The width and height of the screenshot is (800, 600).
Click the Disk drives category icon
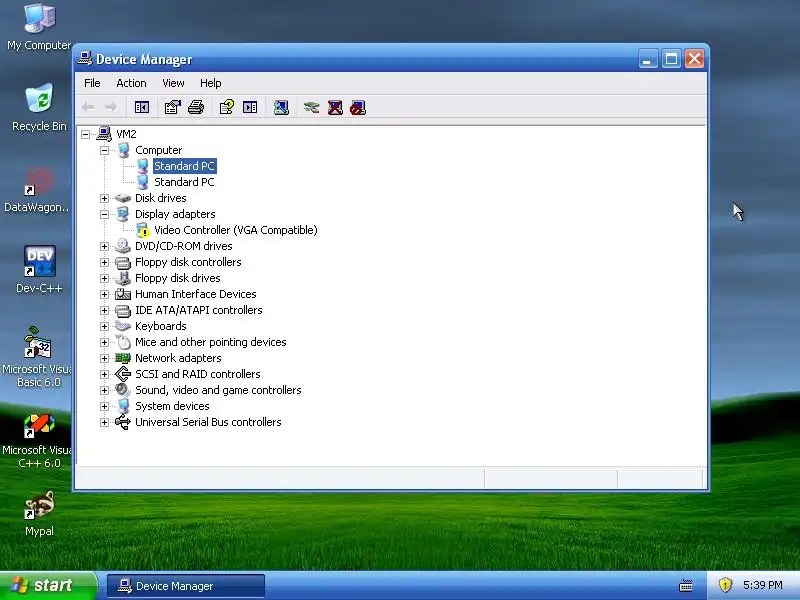point(123,198)
